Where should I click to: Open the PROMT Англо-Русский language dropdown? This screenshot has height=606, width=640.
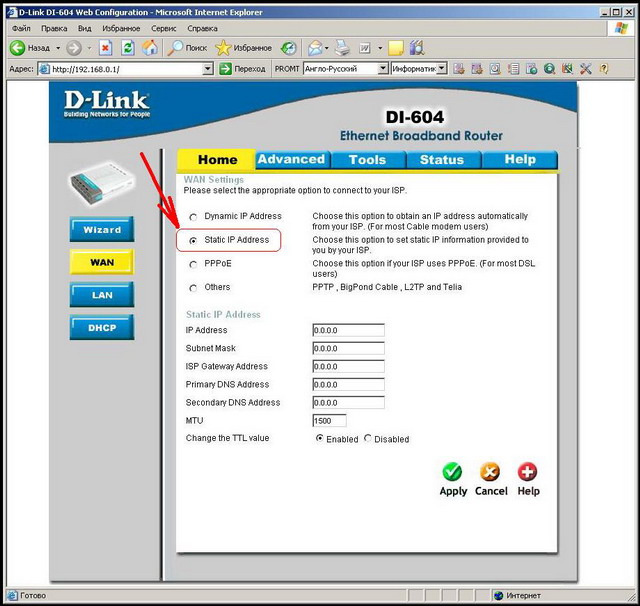382,69
